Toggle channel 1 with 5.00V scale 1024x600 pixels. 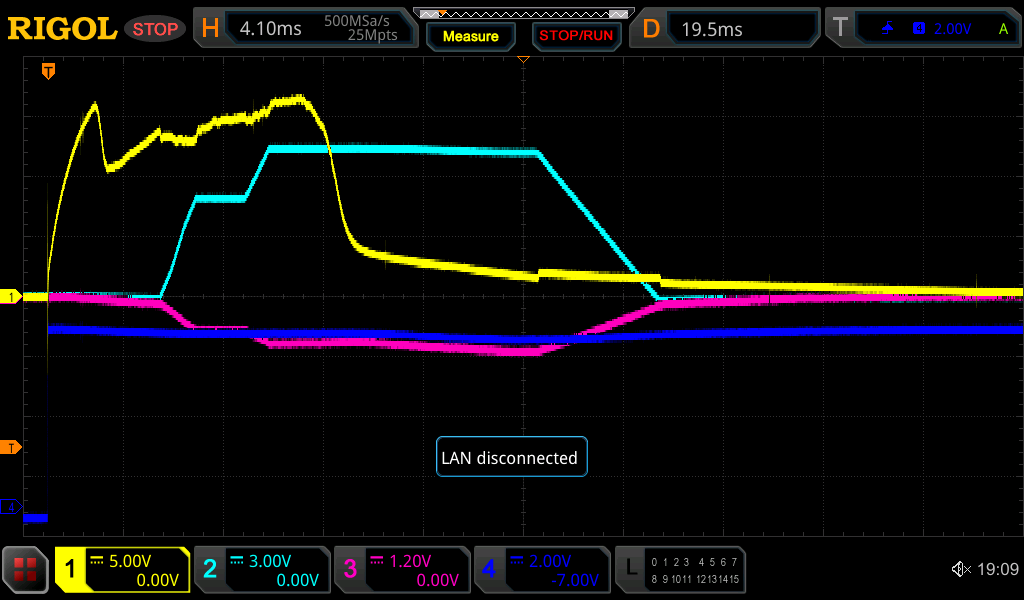[123, 570]
